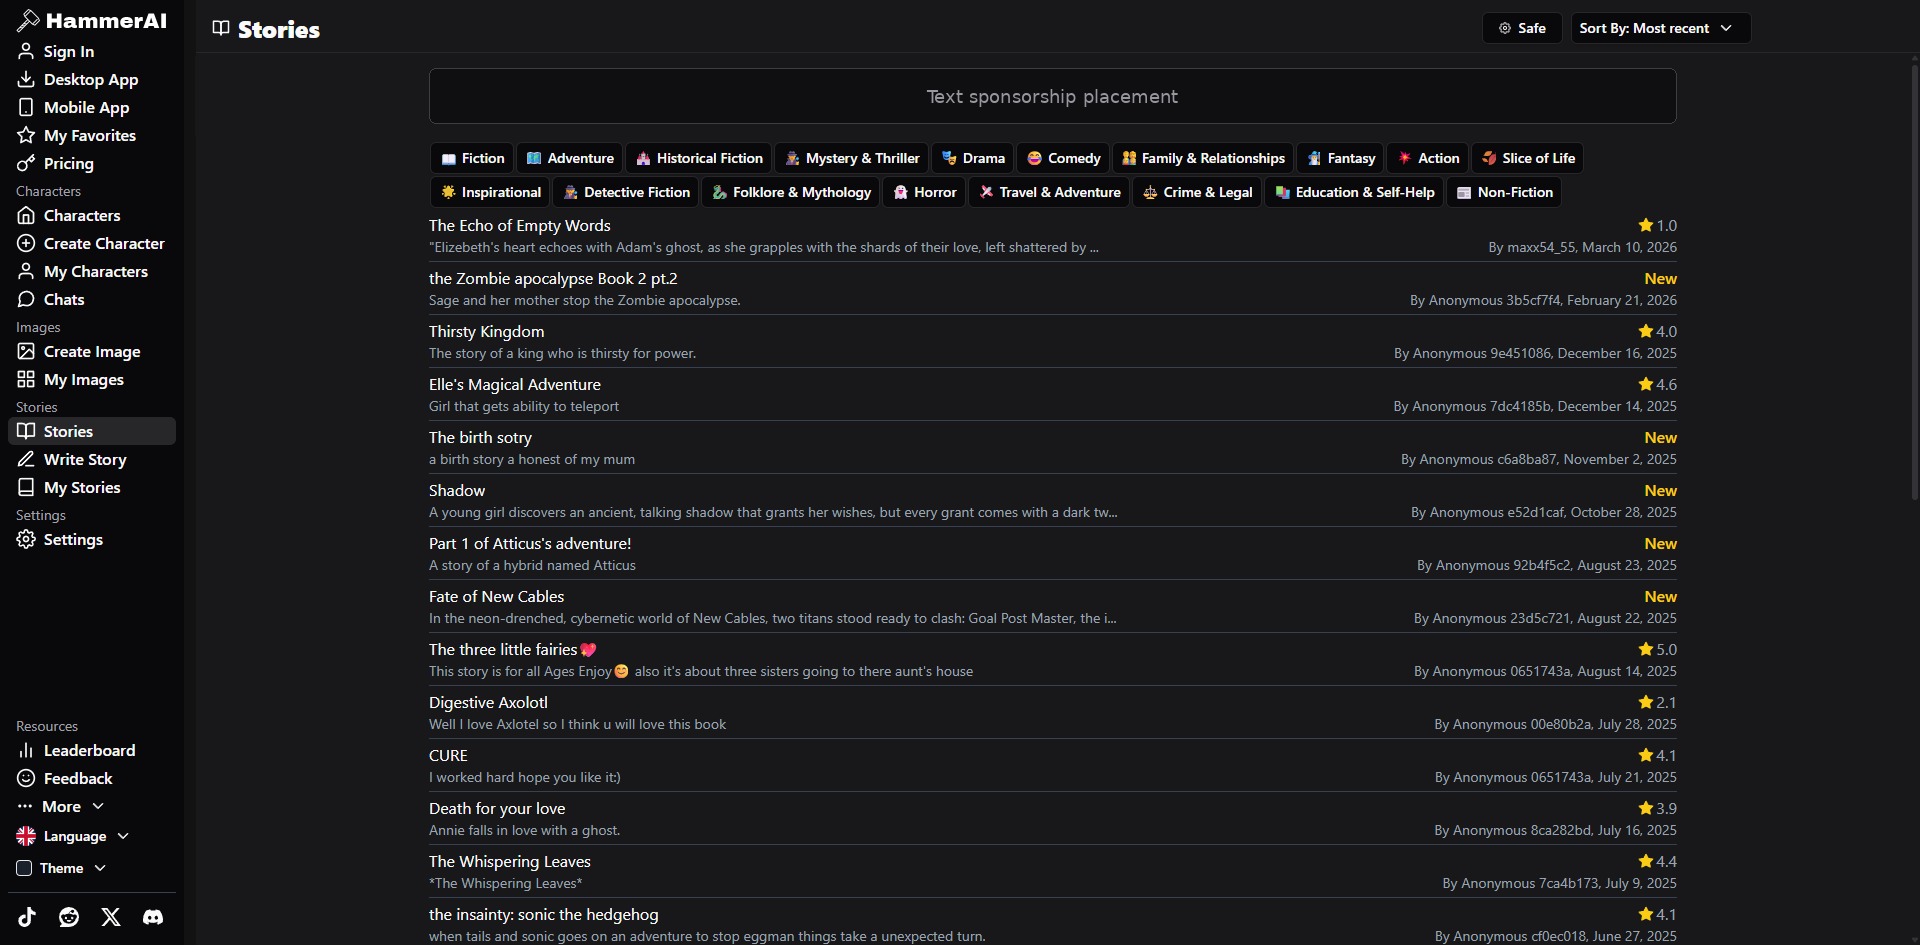Open story 'the Zombie apocalypse Book 2 pt.2'
This screenshot has width=1920, height=945.
[1052, 289]
